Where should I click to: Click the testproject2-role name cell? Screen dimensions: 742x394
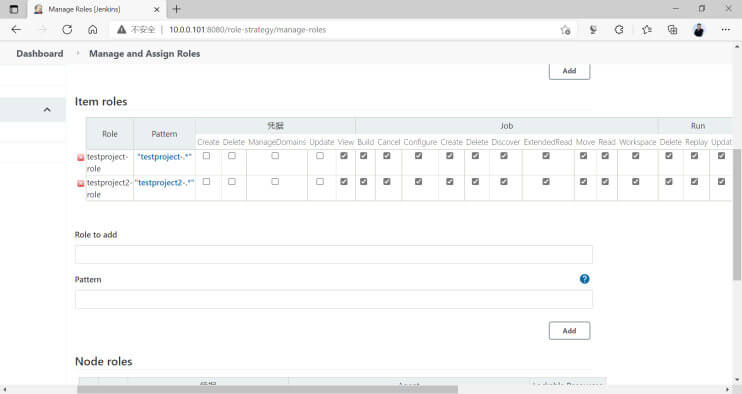[109, 188]
